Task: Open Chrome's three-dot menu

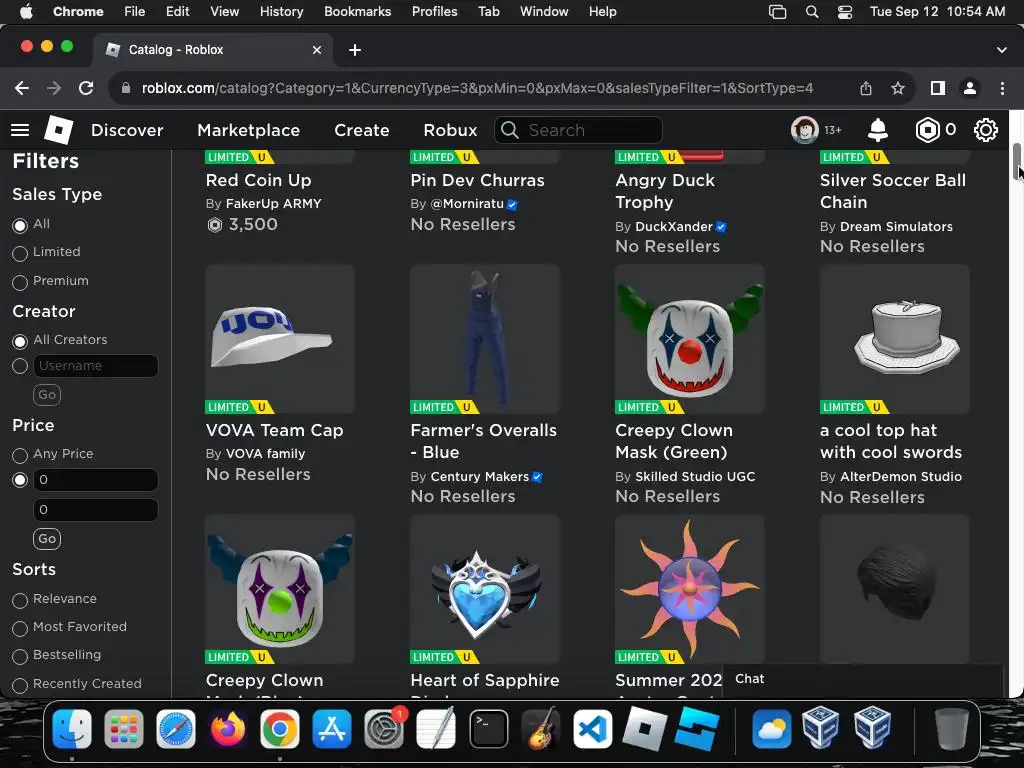Action: pos(1002,88)
